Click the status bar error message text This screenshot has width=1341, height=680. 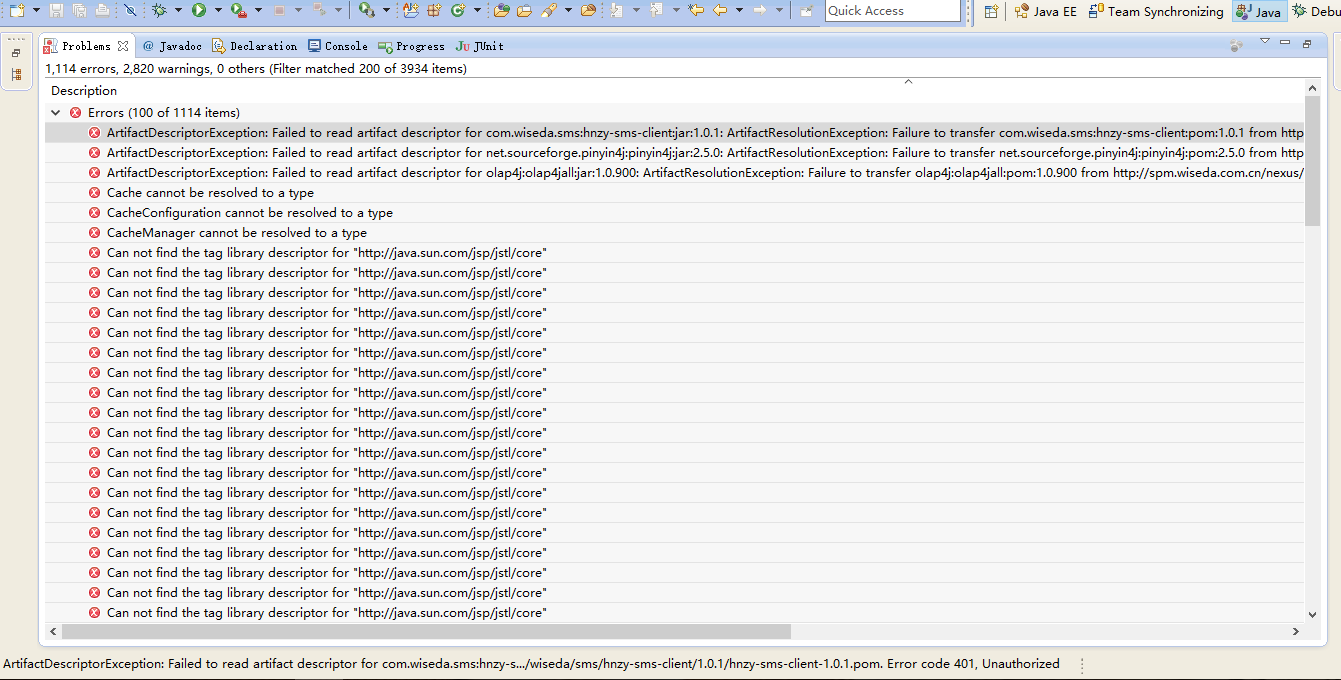click(531, 664)
